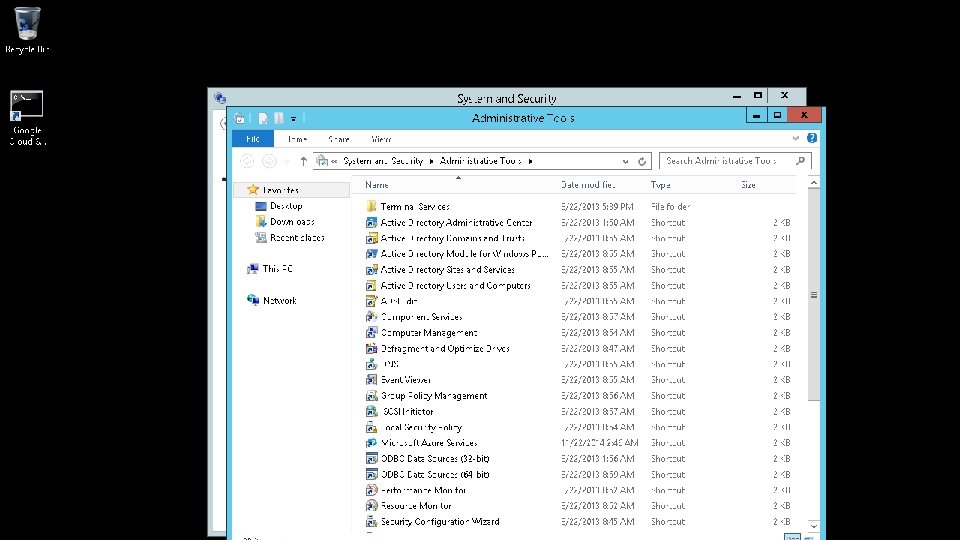
Task: Select ODBC Data Sources (64-bit) icon
Action: [371, 474]
